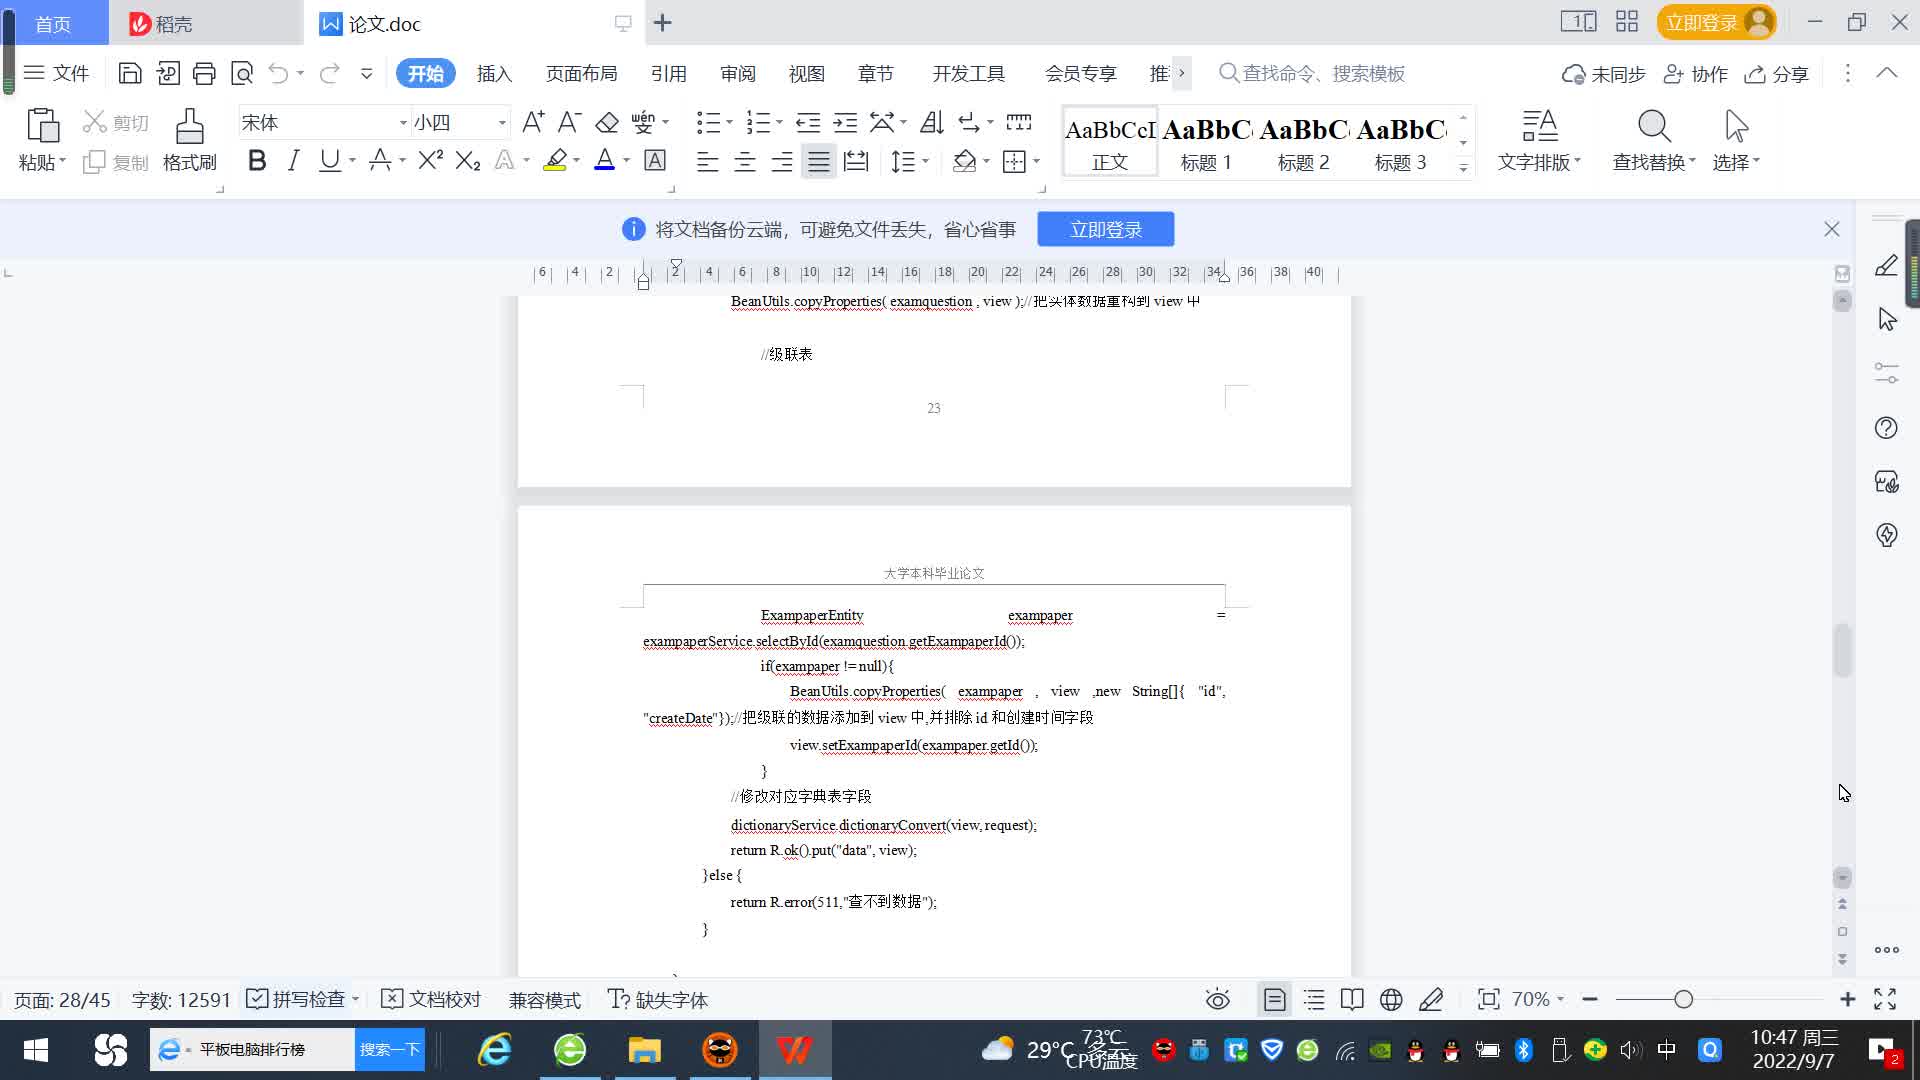
Task: Open Print Preview icon
Action: (x=242, y=73)
